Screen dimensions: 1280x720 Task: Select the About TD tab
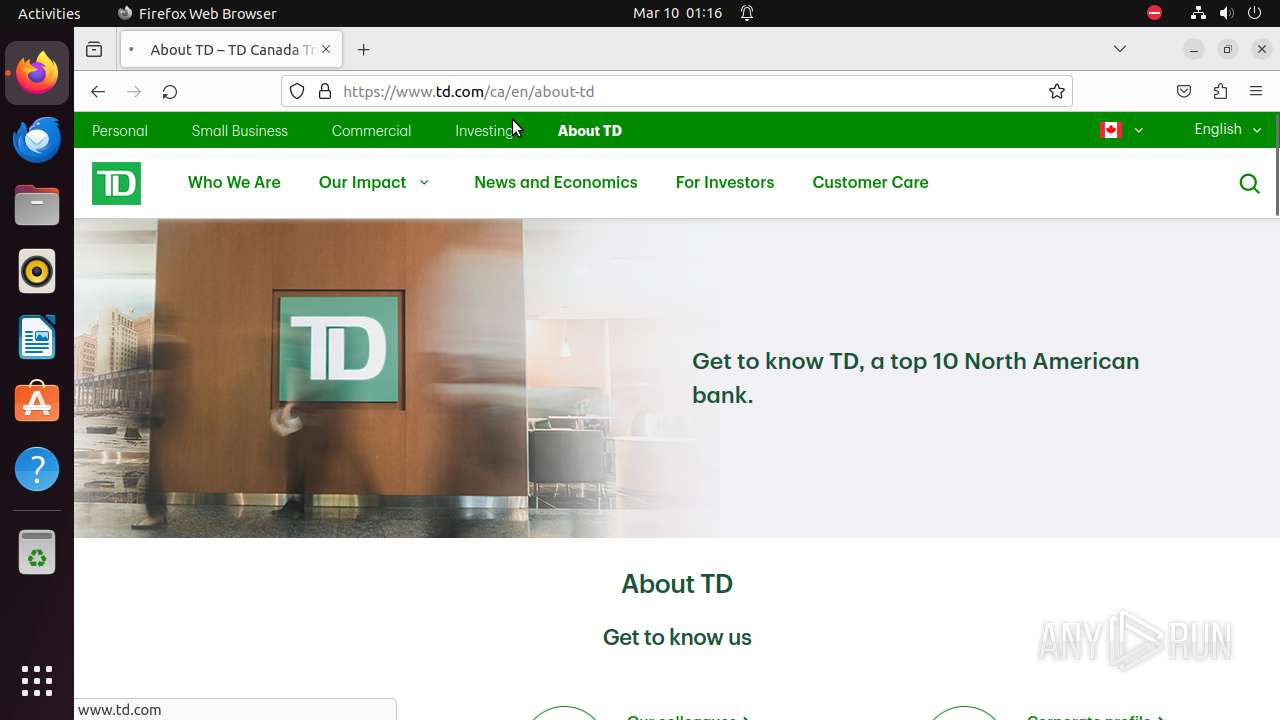[590, 131]
